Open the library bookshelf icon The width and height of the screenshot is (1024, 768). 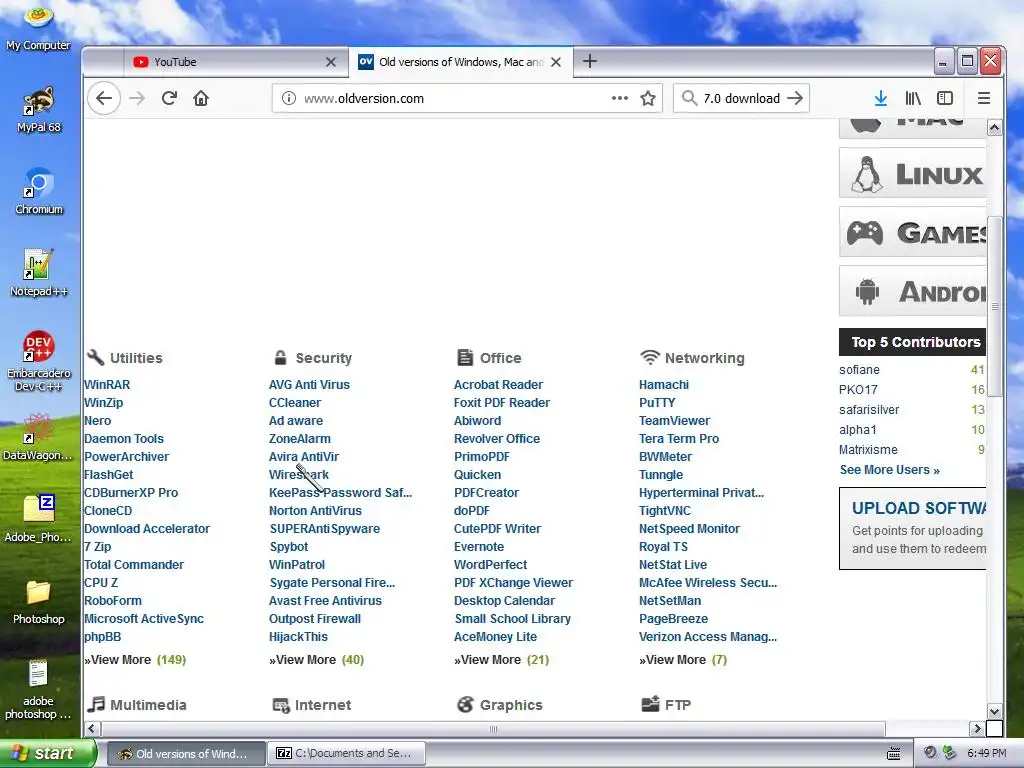point(913,98)
